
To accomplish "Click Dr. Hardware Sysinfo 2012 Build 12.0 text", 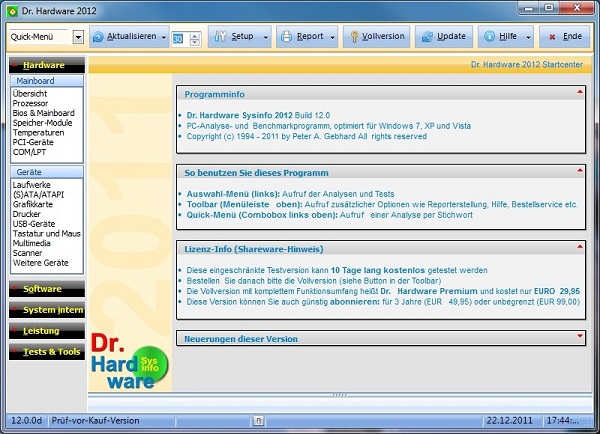I will click(x=258, y=115).
